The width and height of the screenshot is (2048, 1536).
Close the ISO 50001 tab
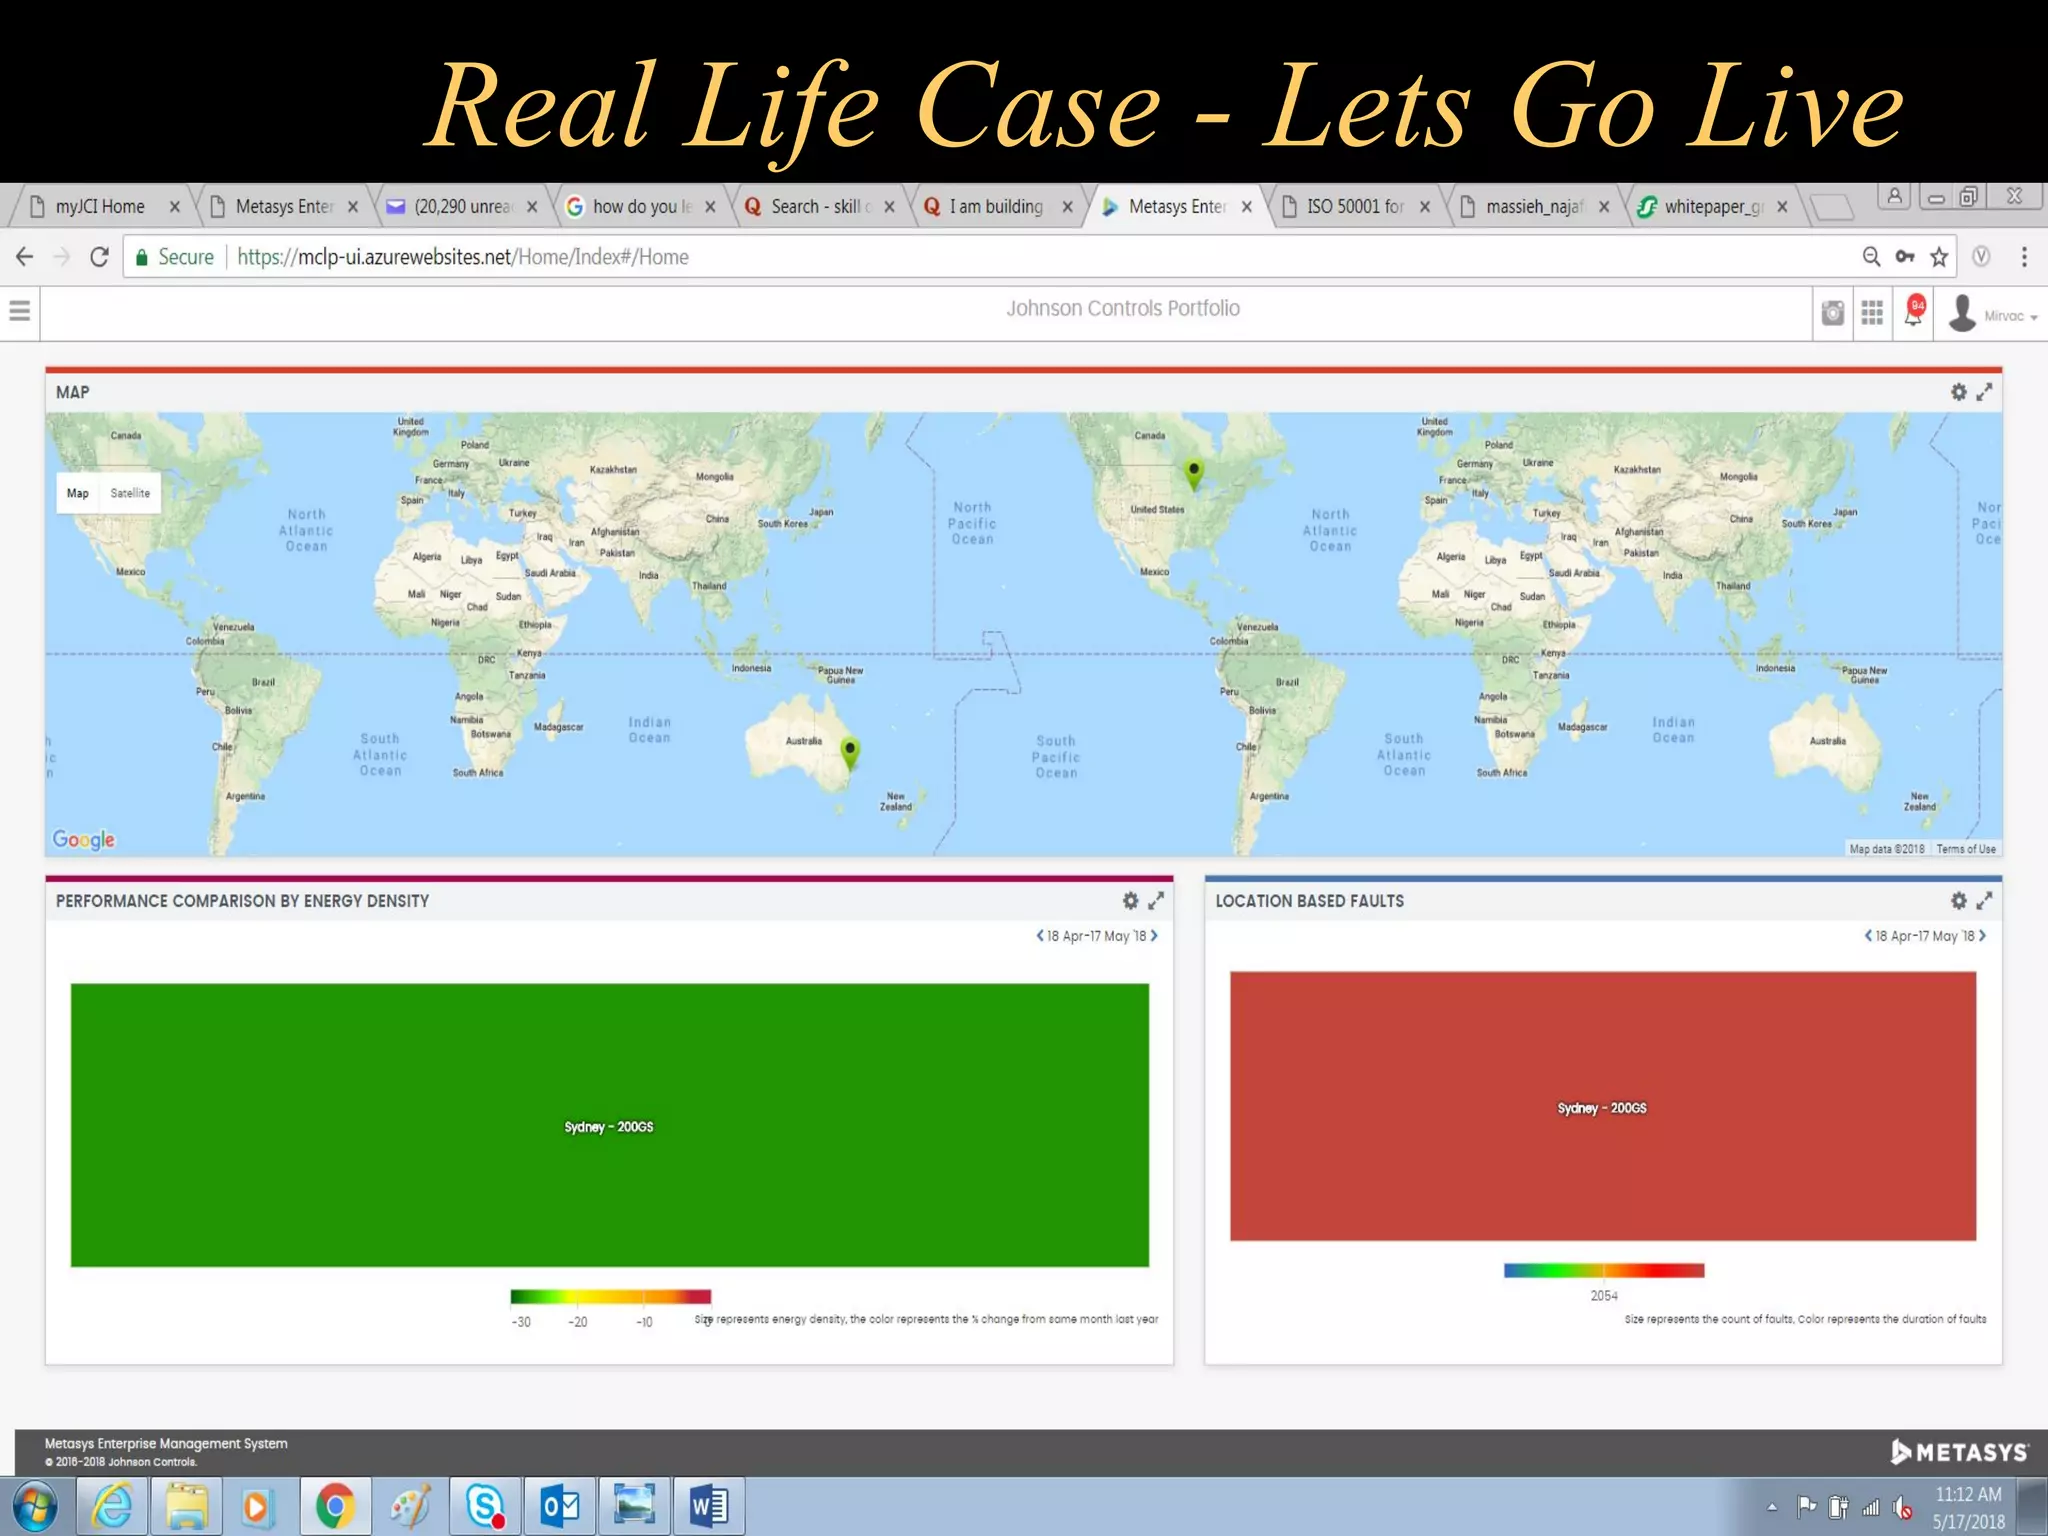pos(1425,207)
